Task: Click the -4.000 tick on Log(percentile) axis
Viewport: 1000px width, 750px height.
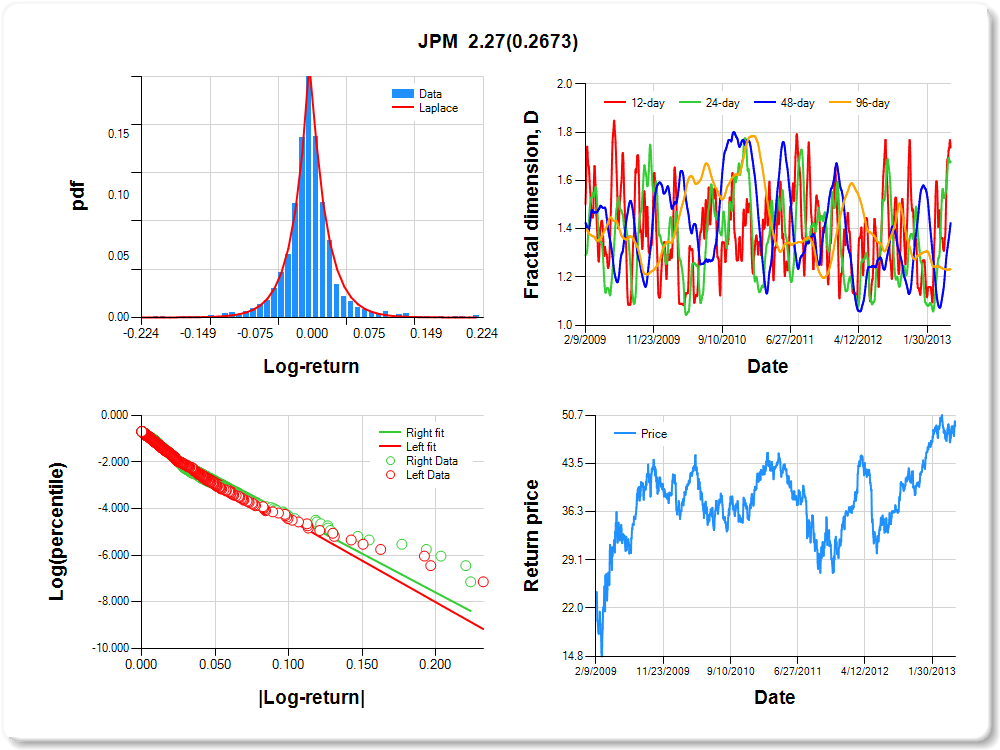Action: pos(114,508)
